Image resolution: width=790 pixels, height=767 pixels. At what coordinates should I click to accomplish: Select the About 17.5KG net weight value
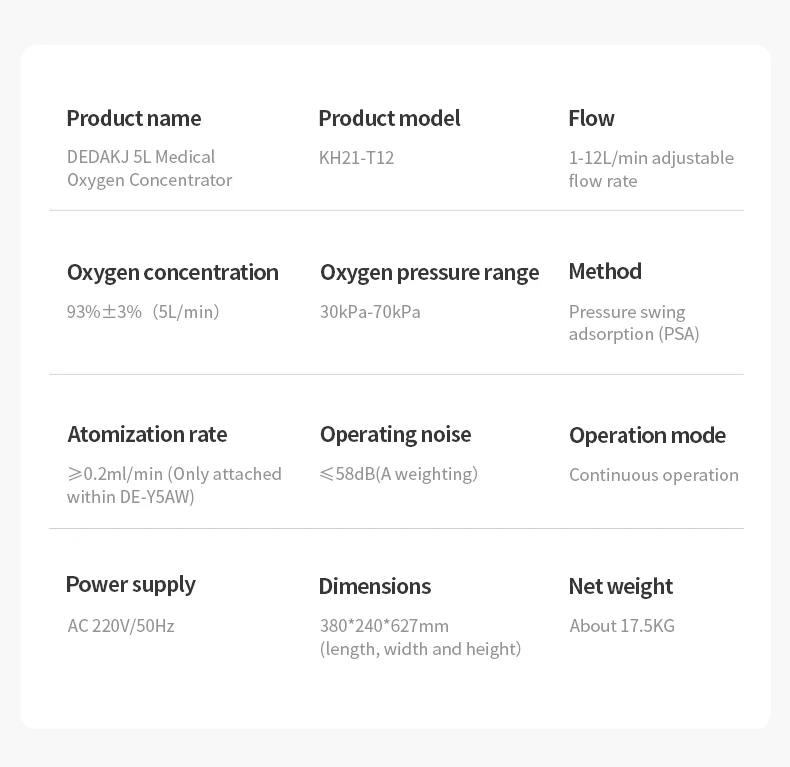pos(622,626)
